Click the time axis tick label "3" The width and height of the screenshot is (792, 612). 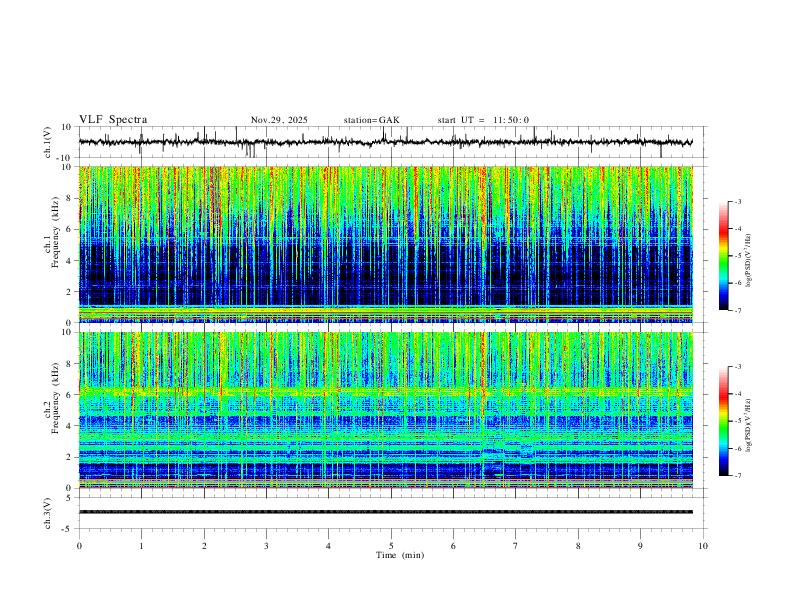[266, 546]
